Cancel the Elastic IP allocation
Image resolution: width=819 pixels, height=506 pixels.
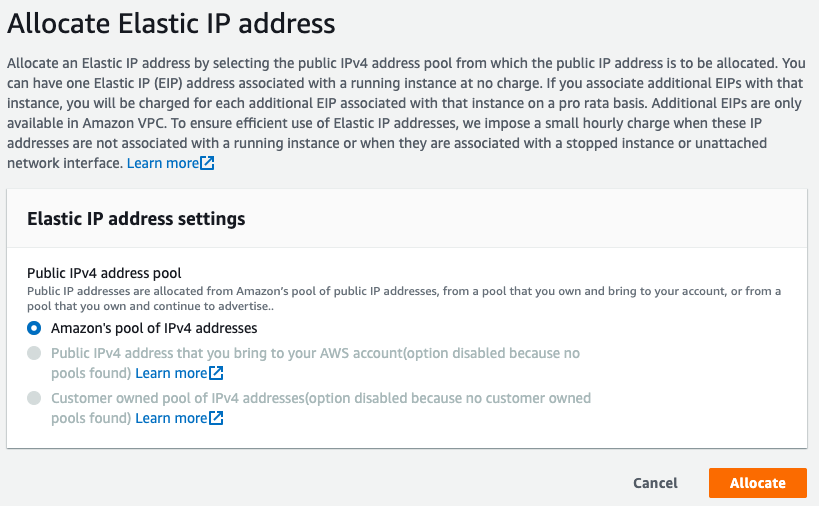click(x=655, y=483)
